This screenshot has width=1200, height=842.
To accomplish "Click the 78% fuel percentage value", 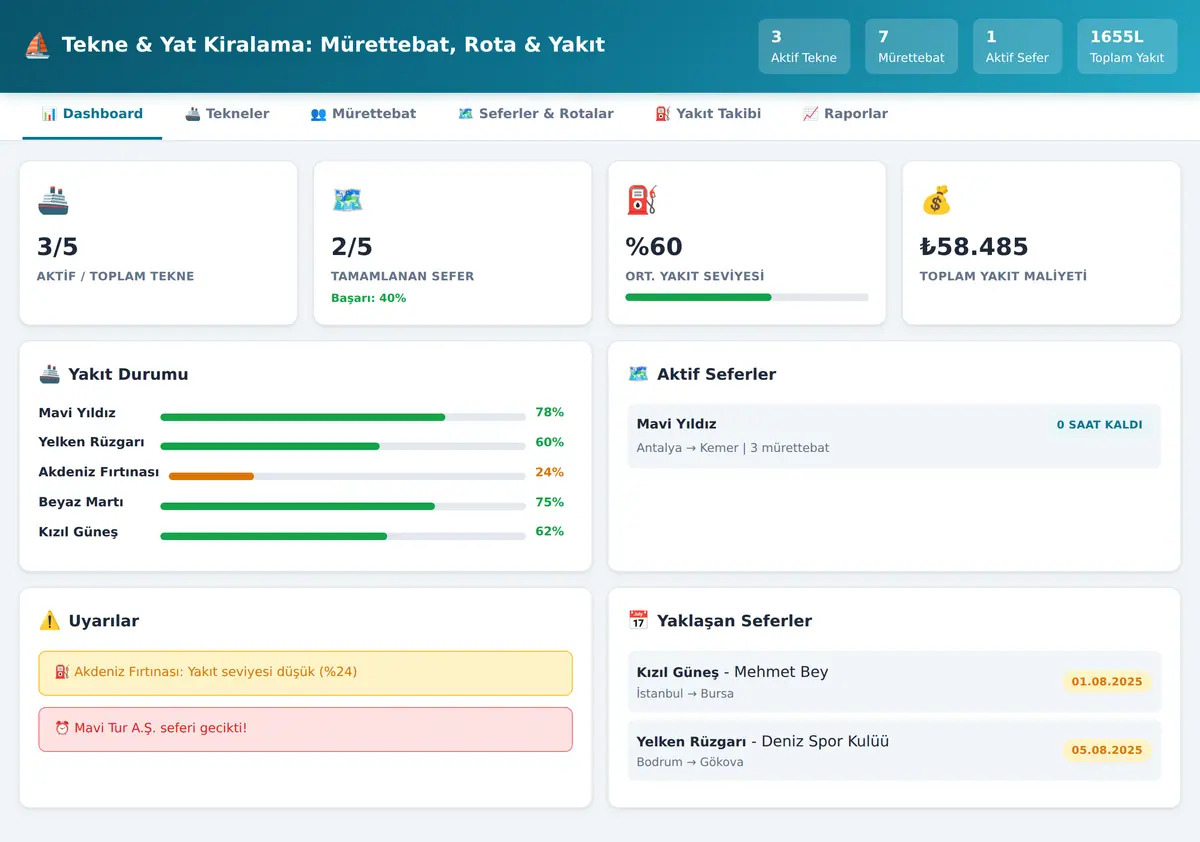I will [550, 412].
